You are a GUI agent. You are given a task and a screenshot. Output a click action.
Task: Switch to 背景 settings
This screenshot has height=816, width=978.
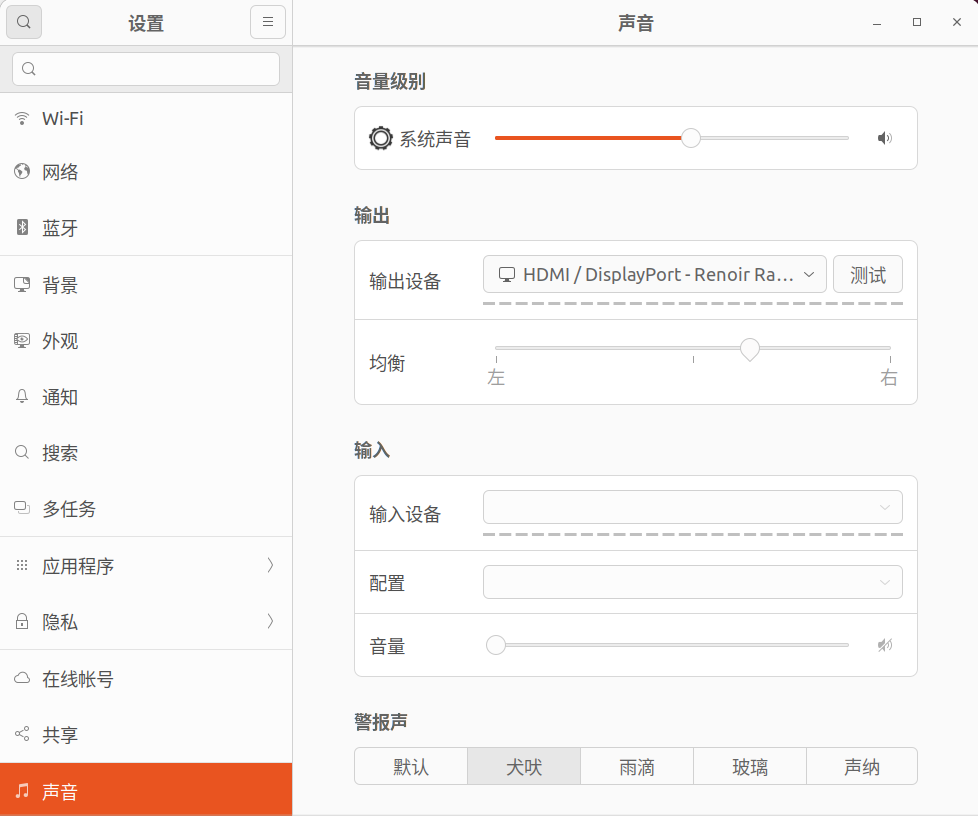(146, 285)
